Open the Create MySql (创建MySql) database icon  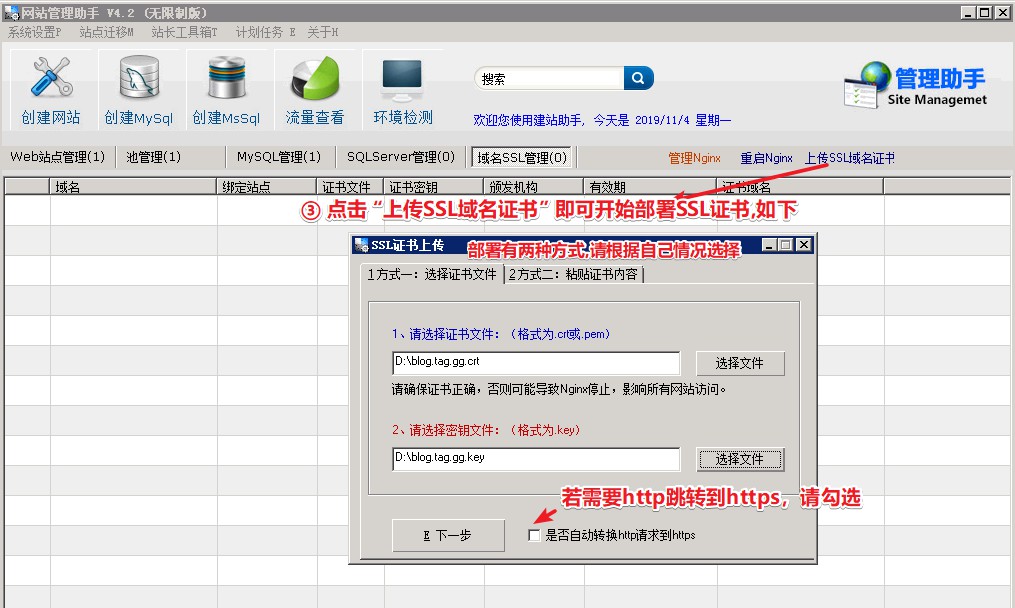(x=139, y=78)
